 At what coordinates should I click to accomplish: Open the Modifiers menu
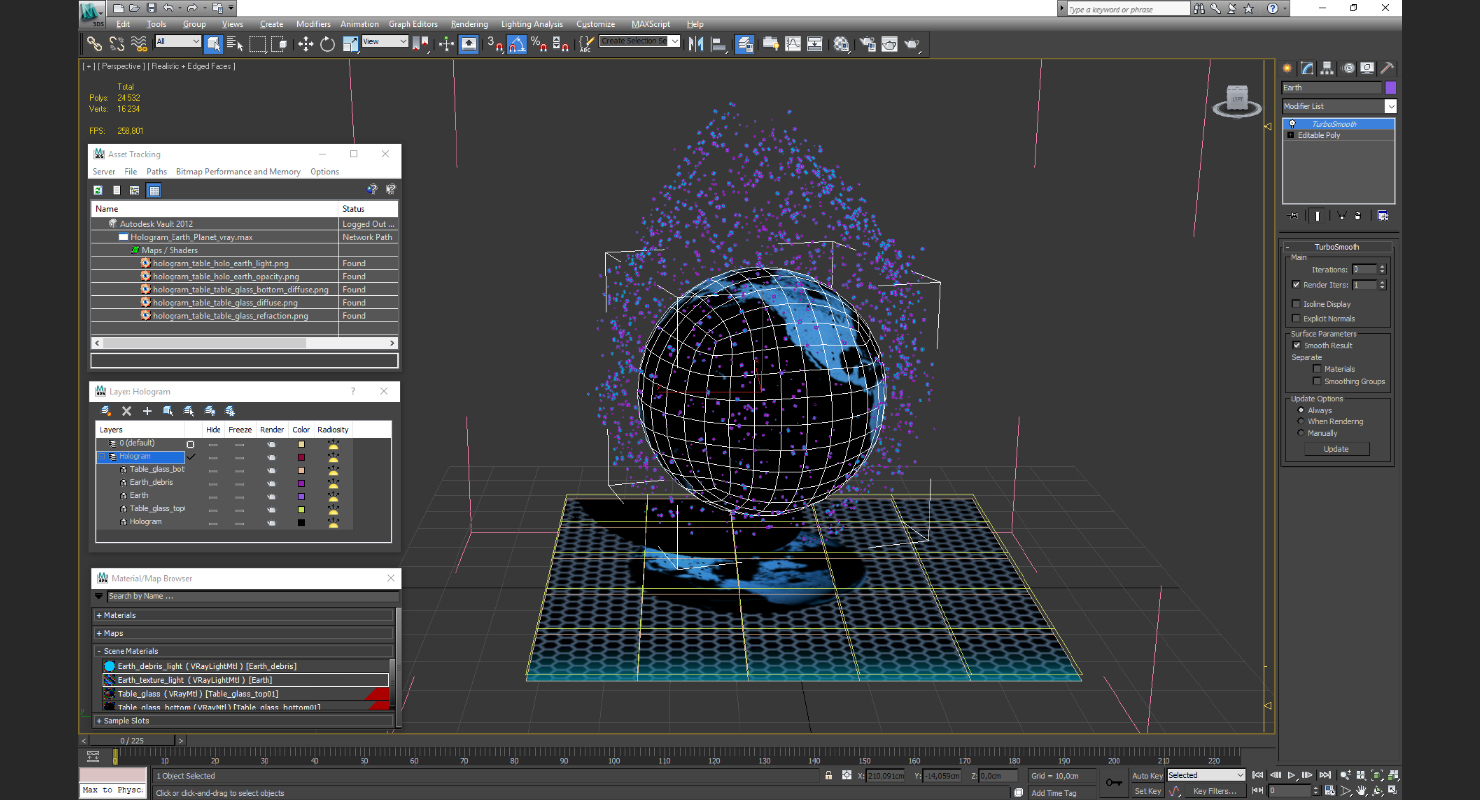(313, 24)
